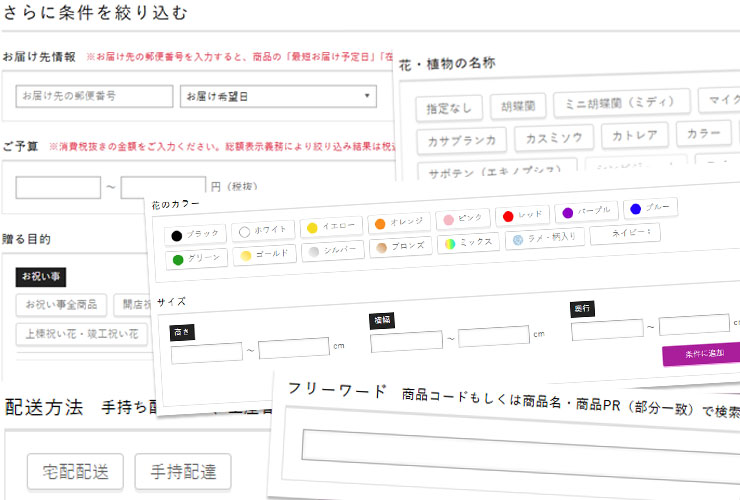
Task: Select the ブラック black color option
Action: click(194, 234)
